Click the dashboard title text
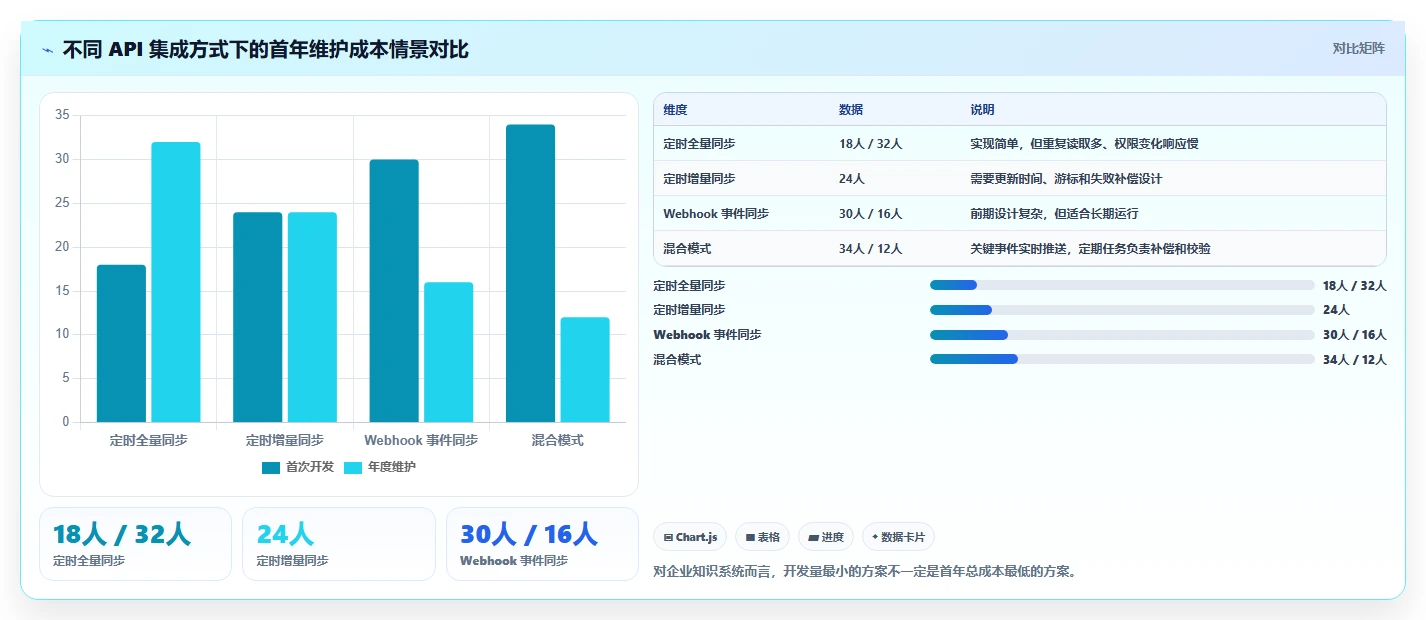 [x=265, y=49]
